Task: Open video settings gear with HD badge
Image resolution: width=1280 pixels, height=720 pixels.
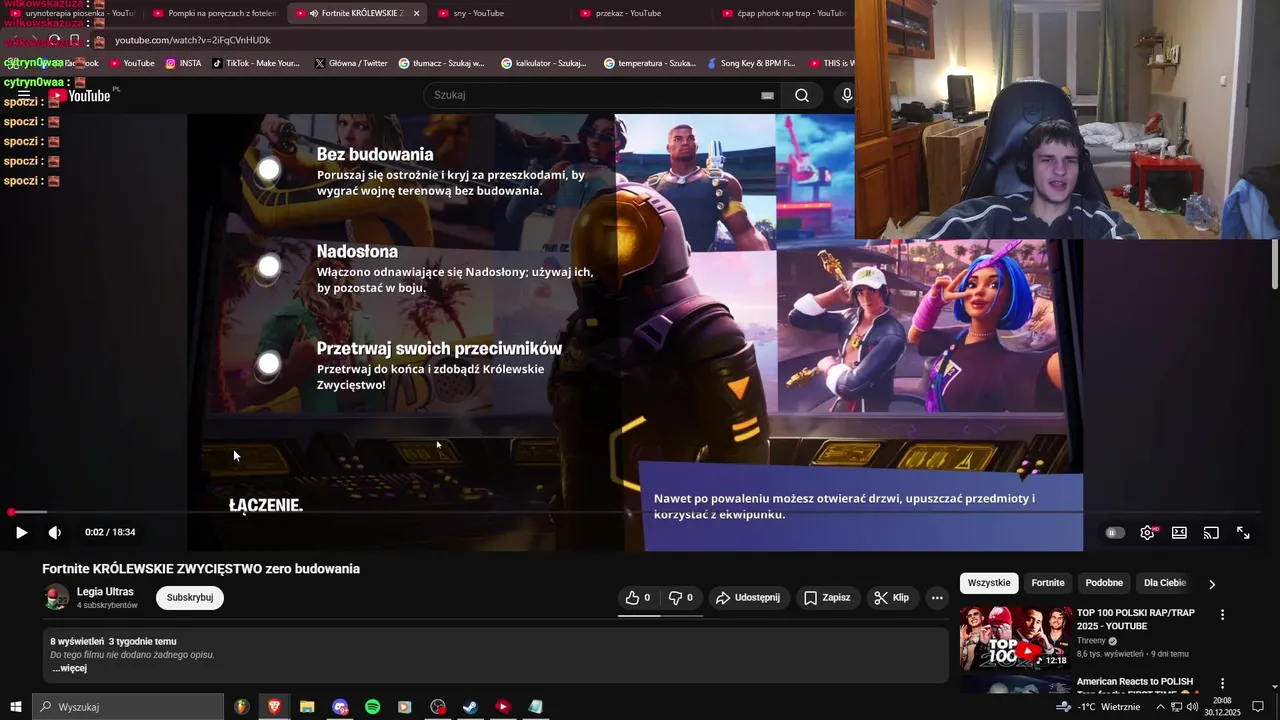Action: click(1148, 533)
